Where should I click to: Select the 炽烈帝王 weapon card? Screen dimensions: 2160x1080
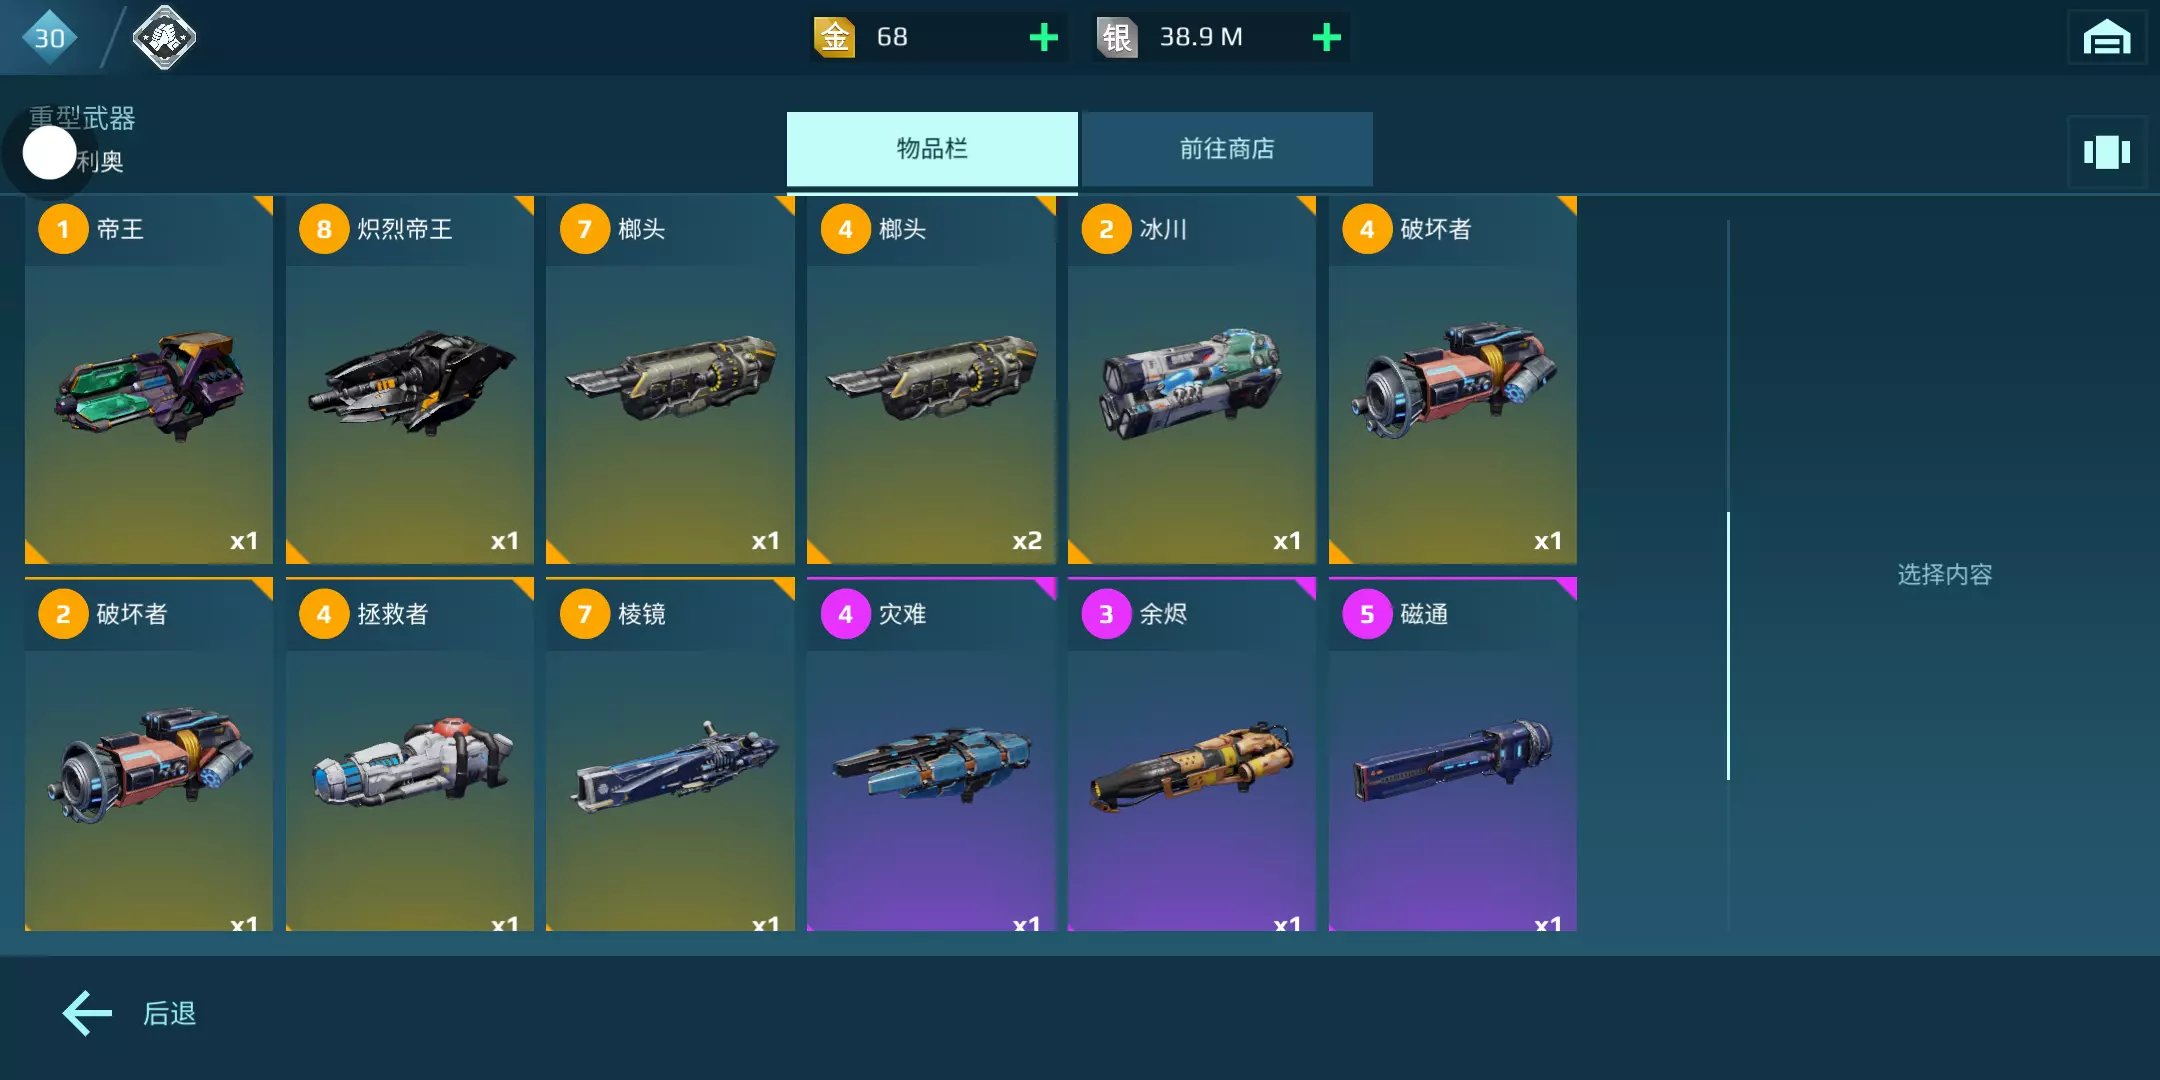pos(410,380)
